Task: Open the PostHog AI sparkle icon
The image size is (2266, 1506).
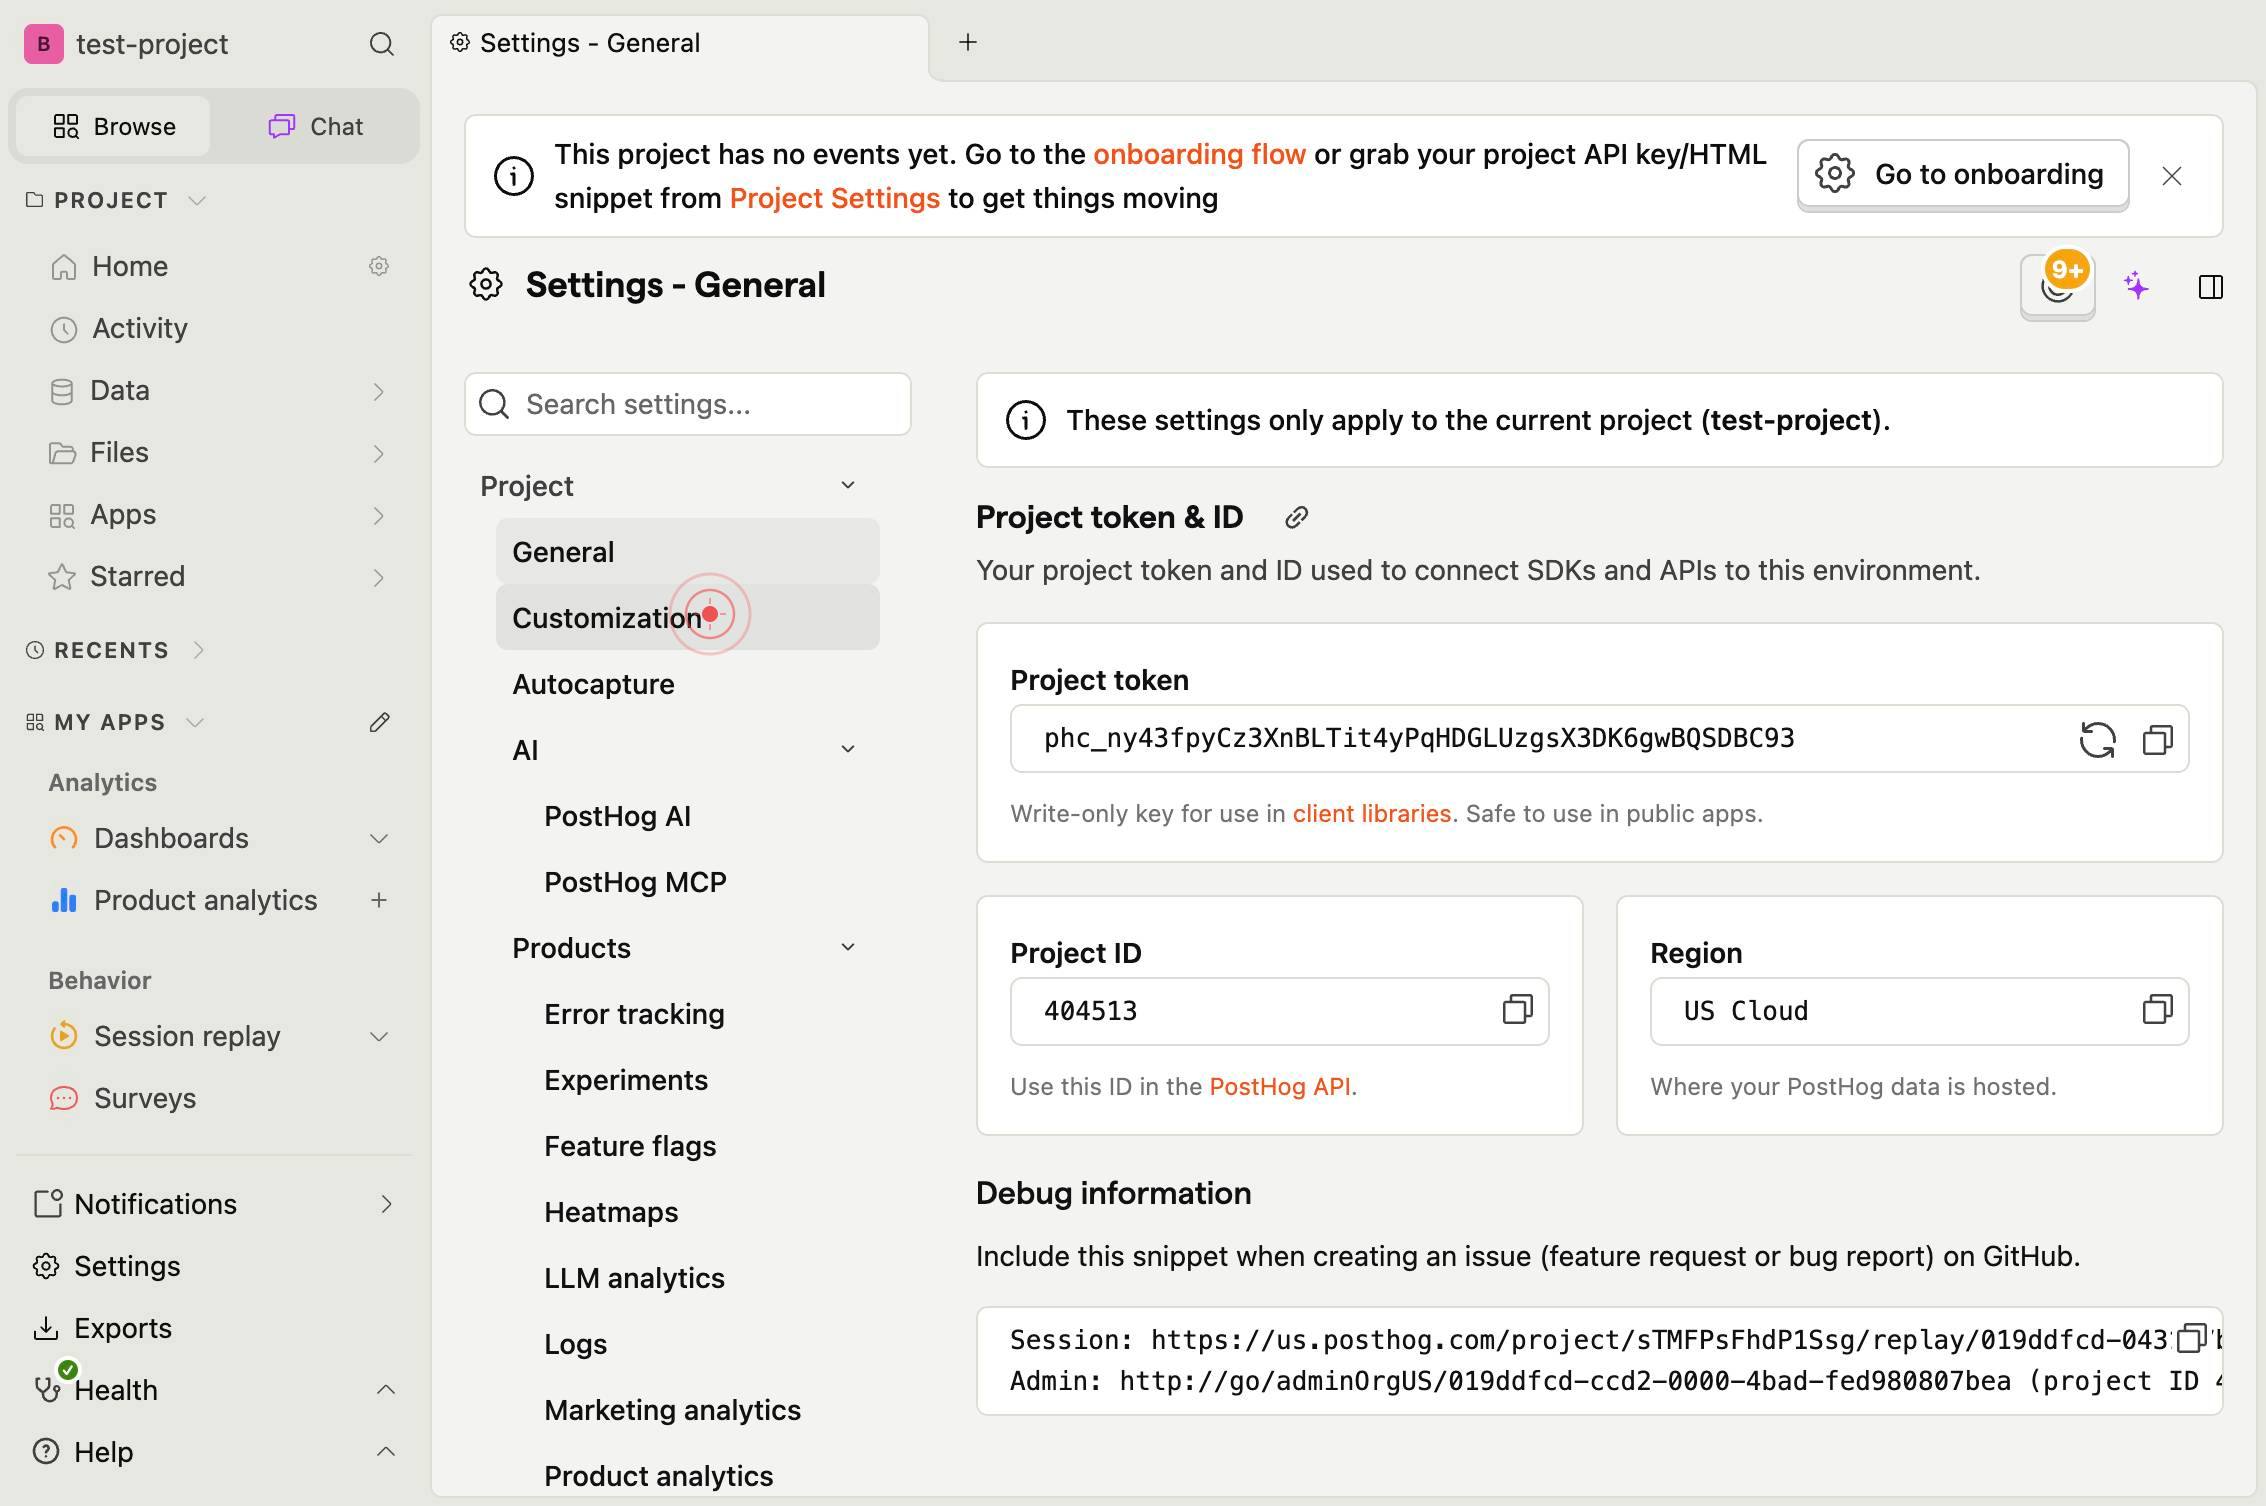Action: [x=2136, y=287]
